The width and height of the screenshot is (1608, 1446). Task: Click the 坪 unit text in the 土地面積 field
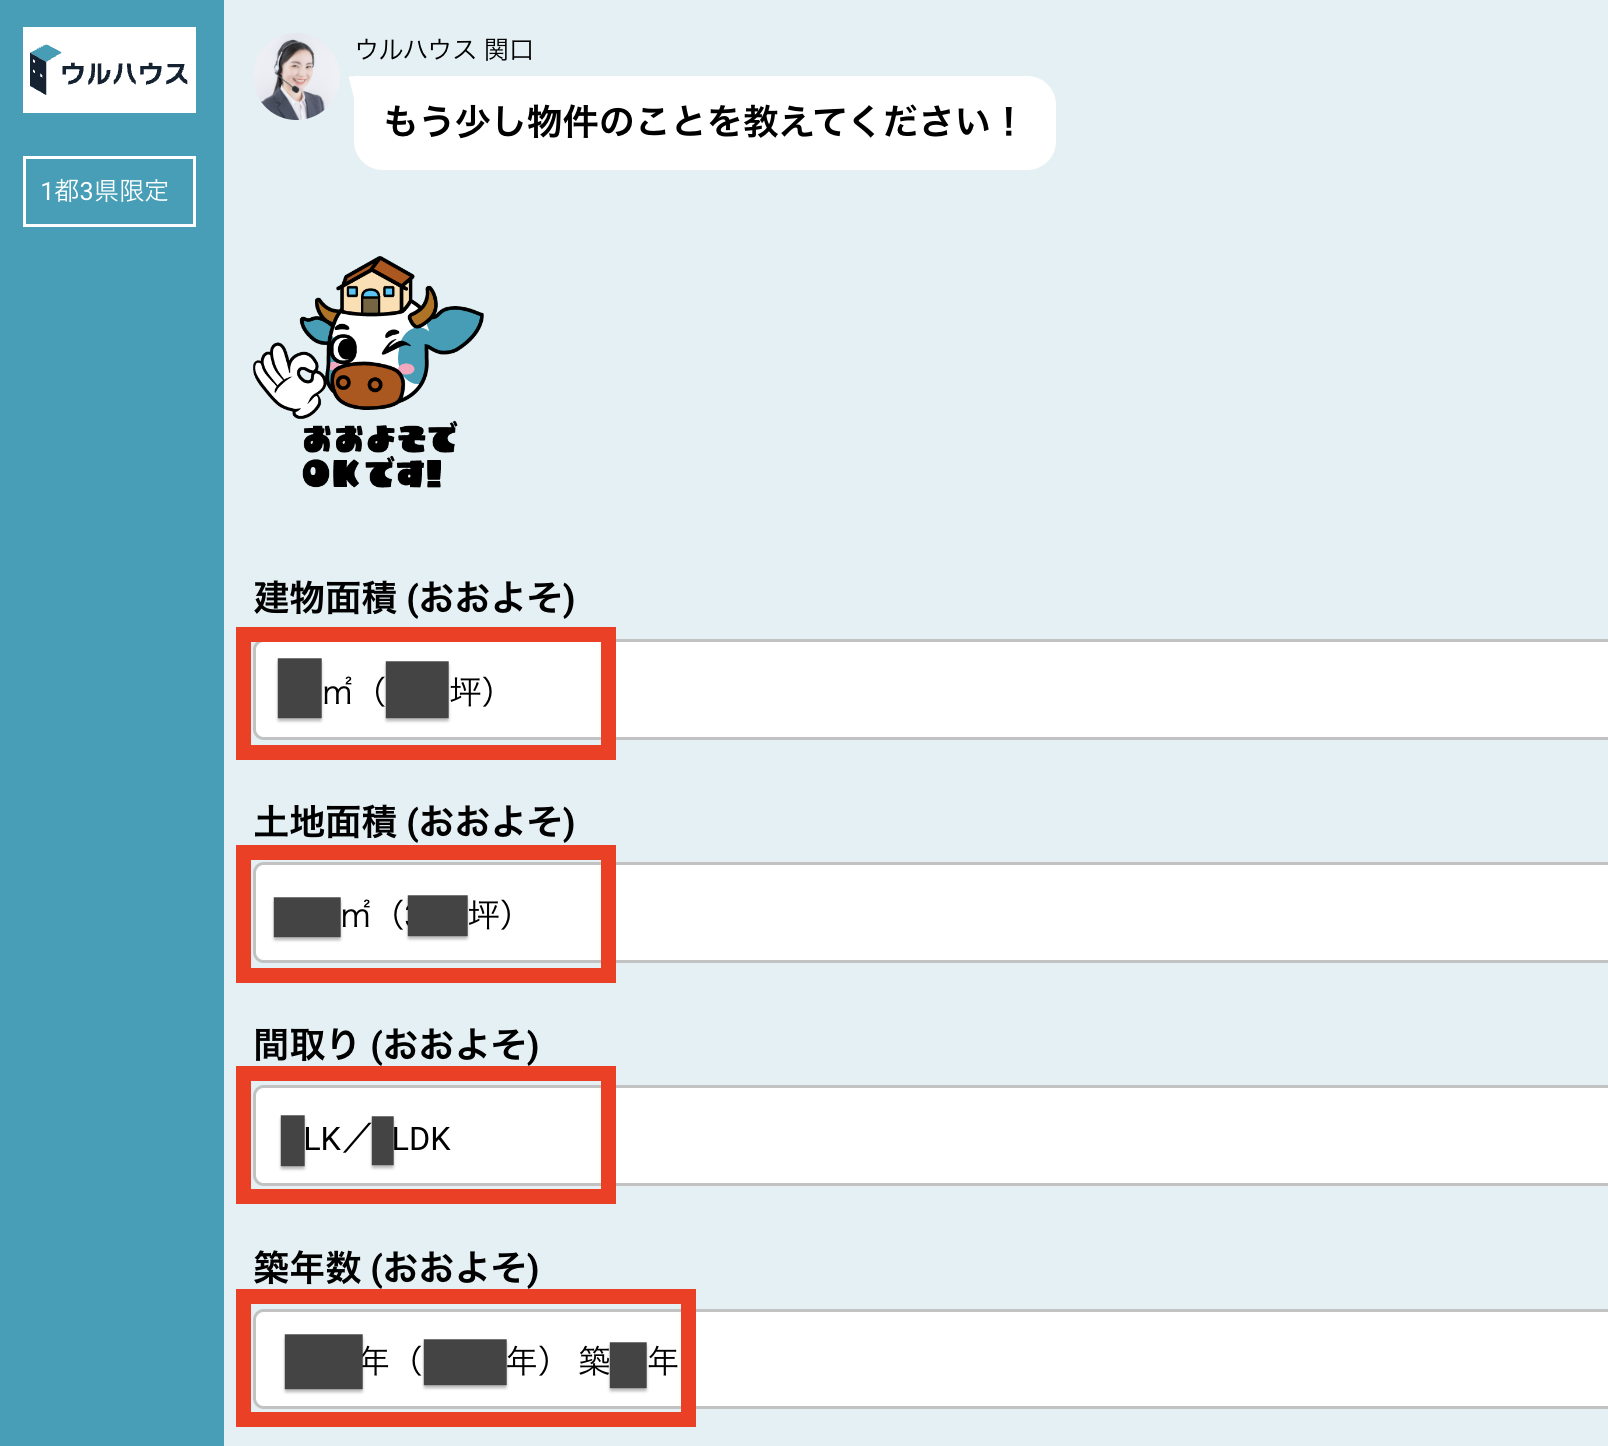484,914
